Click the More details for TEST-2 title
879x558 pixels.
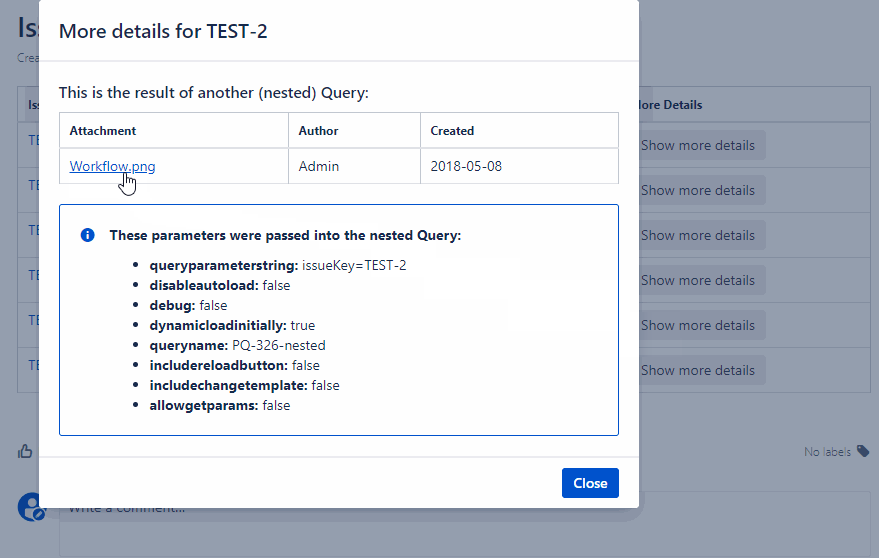163,31
